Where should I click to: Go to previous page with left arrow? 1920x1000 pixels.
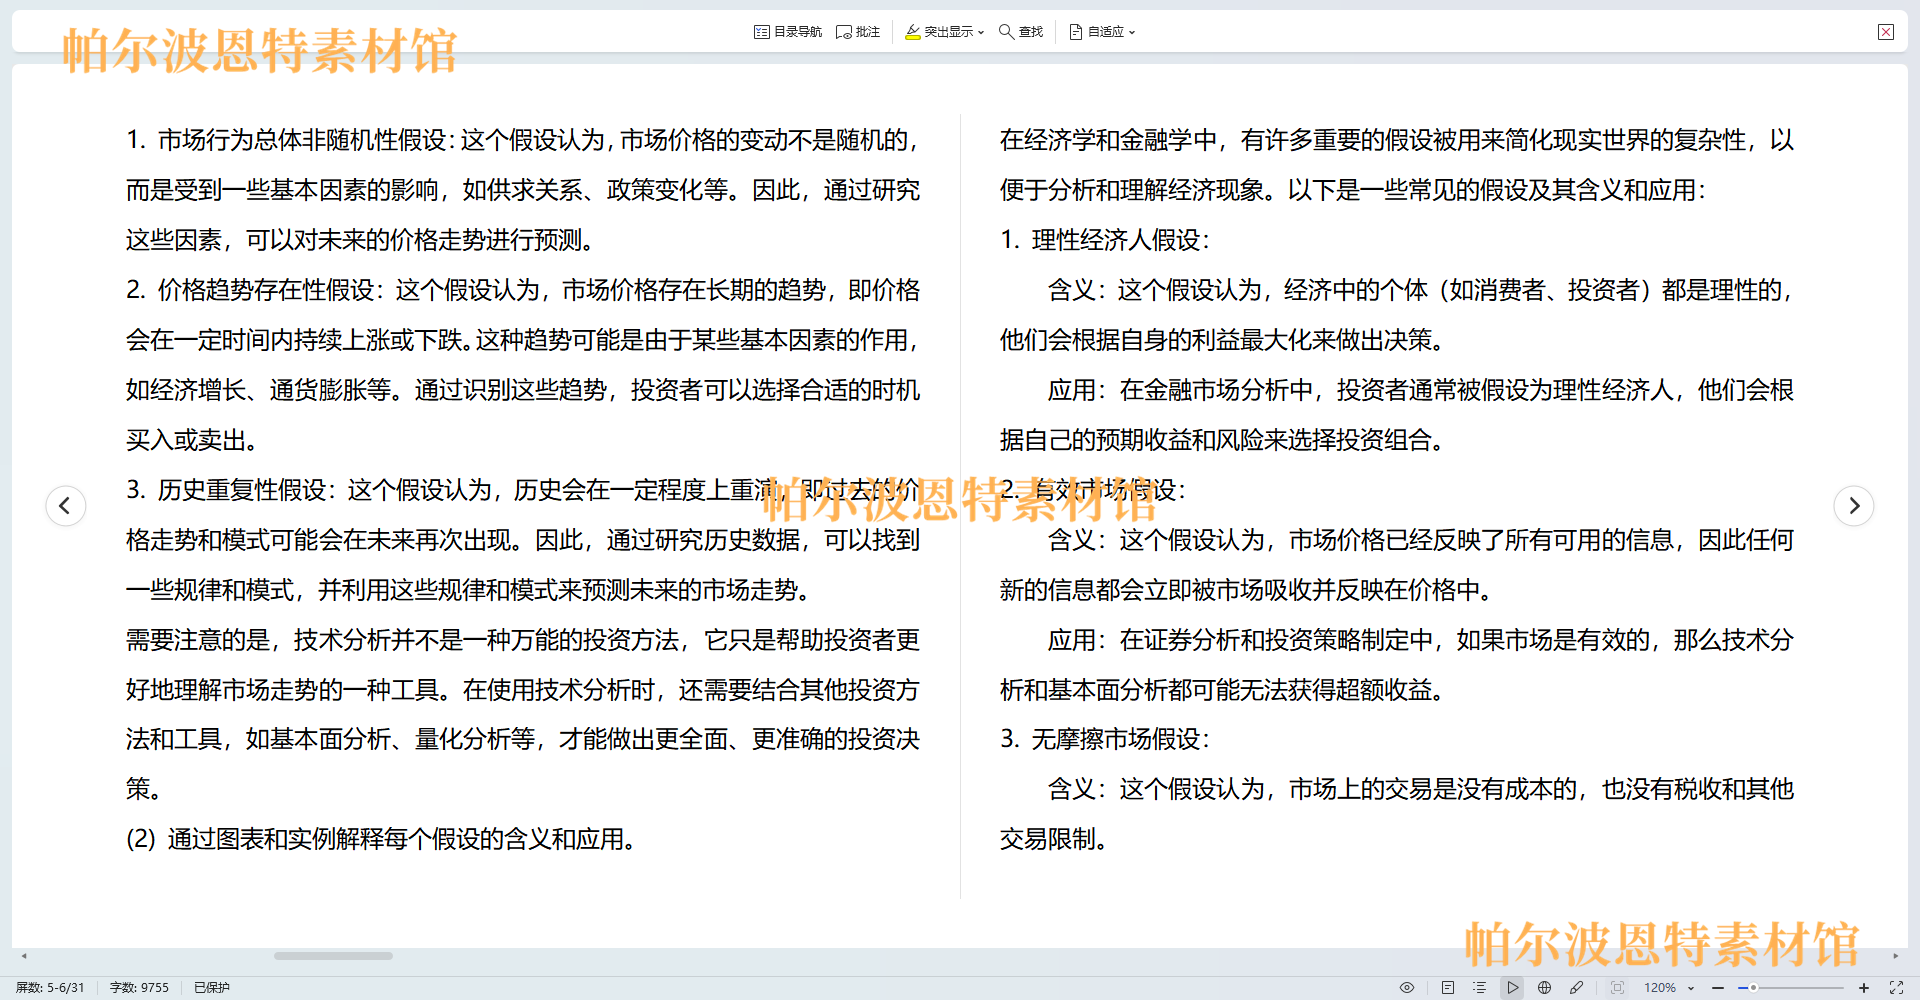[66, 506]
